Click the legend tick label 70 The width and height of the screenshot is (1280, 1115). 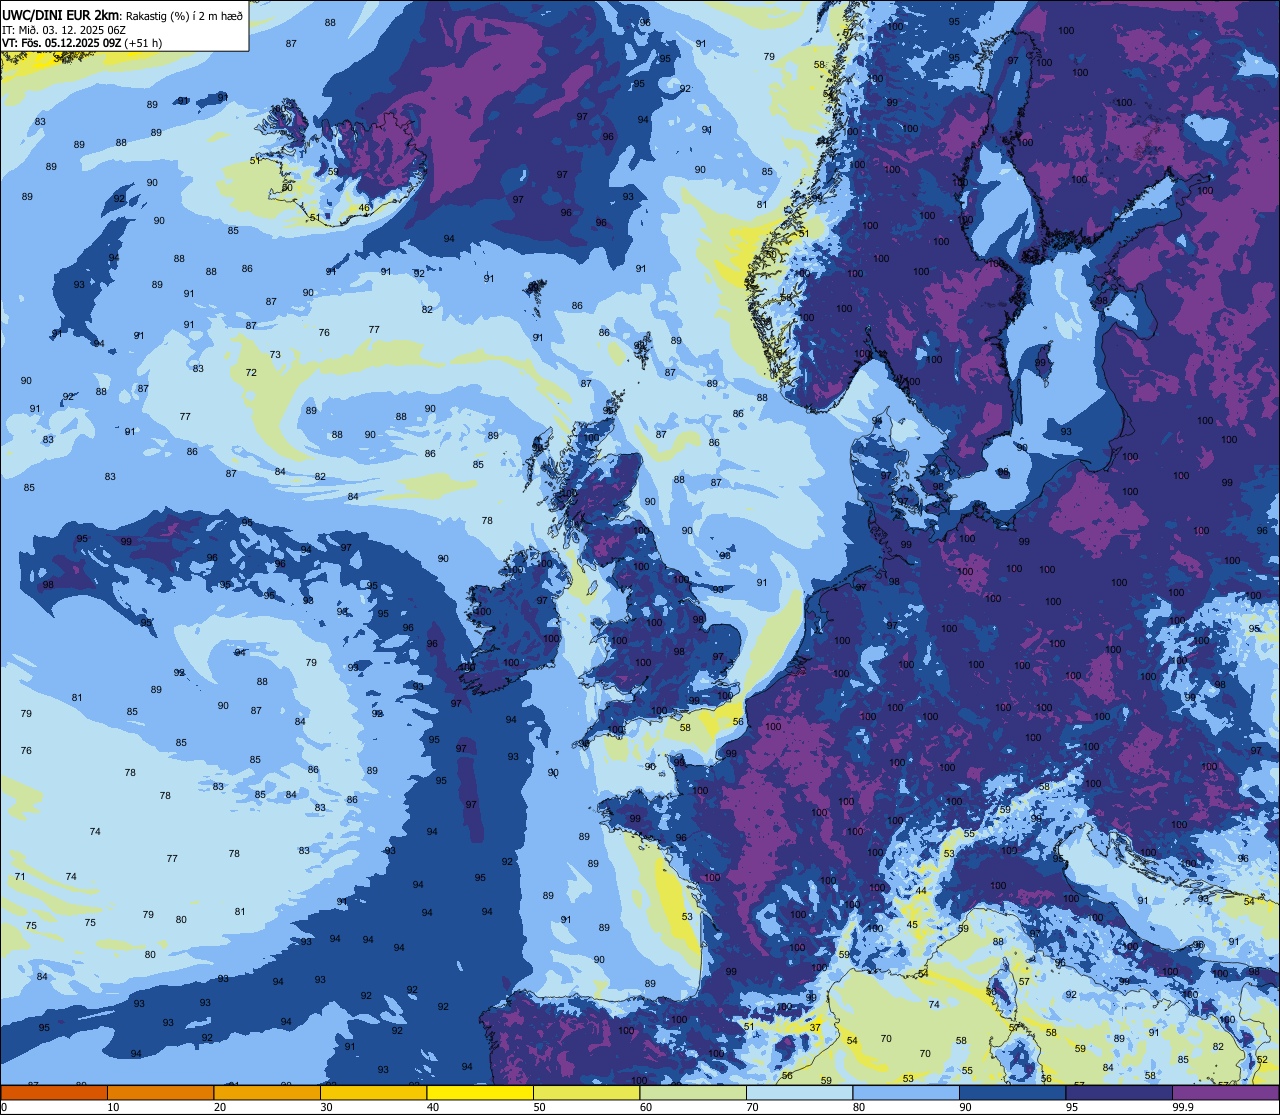(x=753, y=1107)
